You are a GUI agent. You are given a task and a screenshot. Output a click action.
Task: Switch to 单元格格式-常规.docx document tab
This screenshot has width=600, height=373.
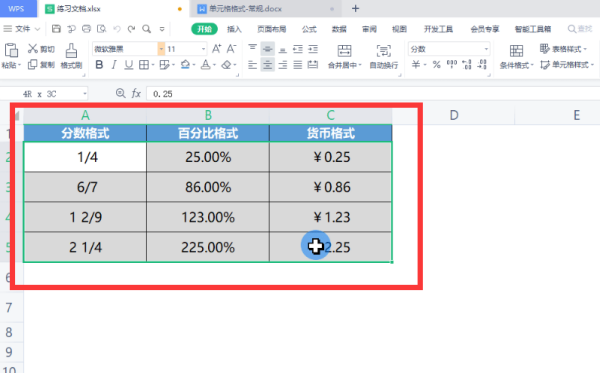pyautogui.click(x=265, y=8)
